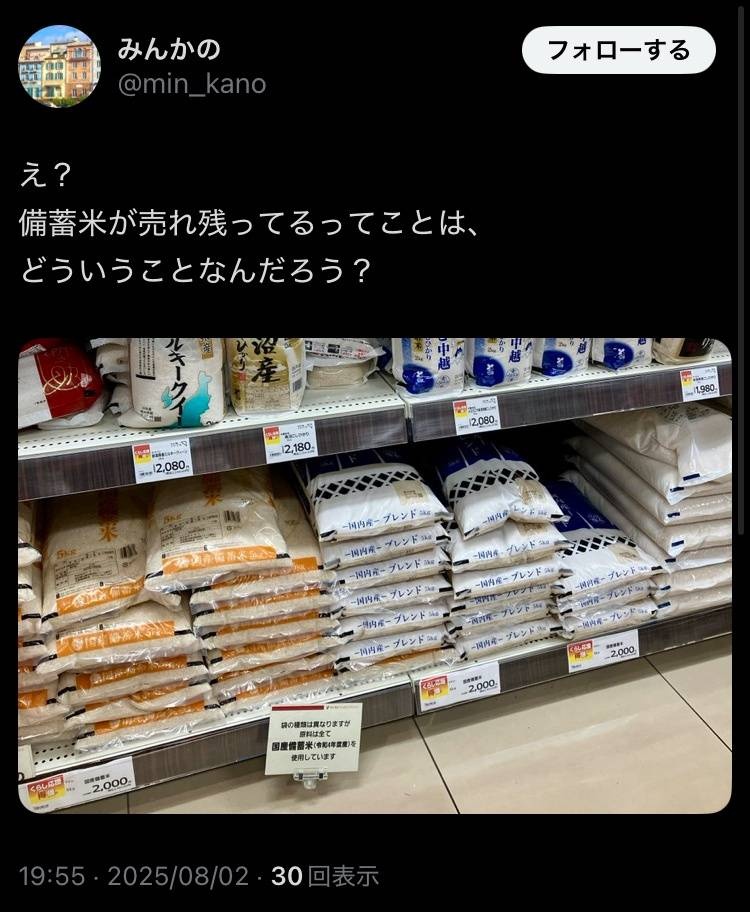Select the tweet line starting 備蓄米が売れ残ってる
Image resolution: width=750 pixels, height=912 pixels.
coord(250,223)
